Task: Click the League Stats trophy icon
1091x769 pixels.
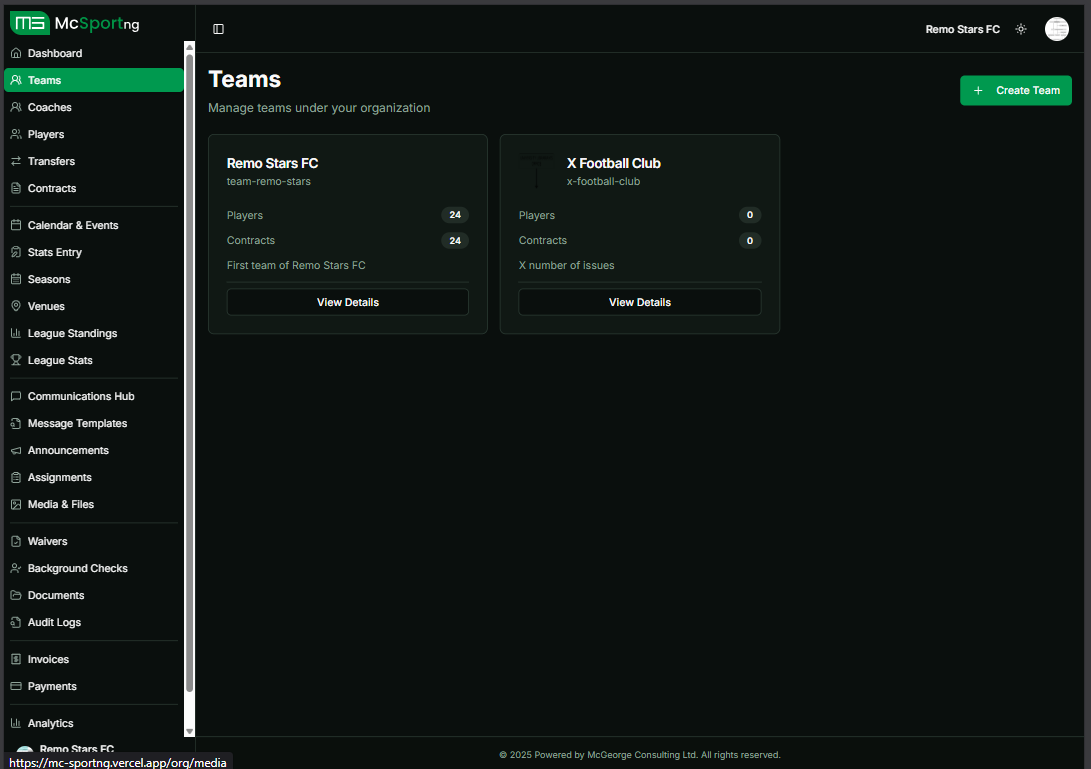Action: [x=16, y=360]
